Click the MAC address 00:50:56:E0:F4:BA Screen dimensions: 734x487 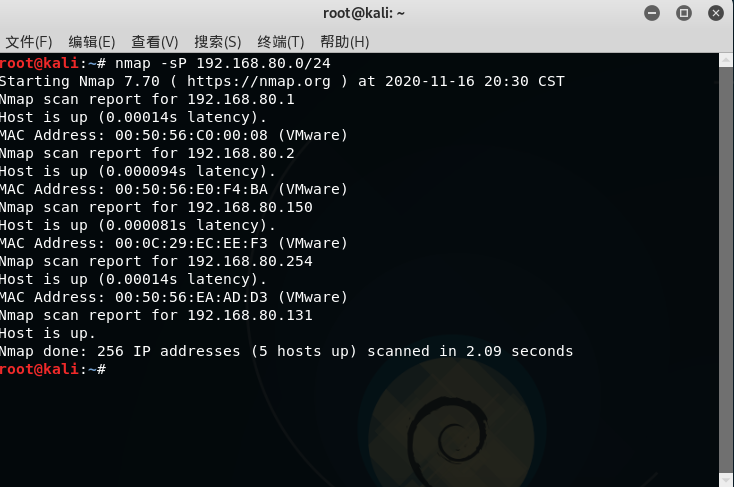[191, 189]
